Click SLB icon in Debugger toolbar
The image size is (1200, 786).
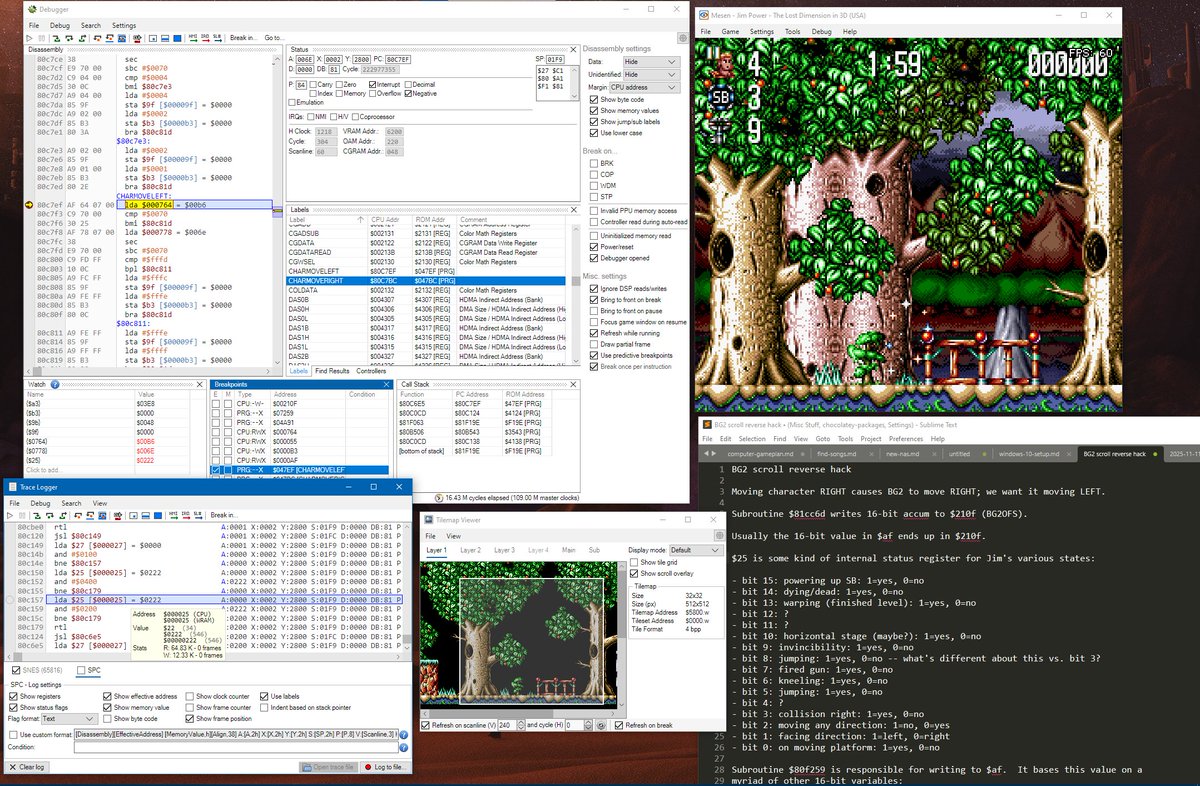tap(218, 38)
